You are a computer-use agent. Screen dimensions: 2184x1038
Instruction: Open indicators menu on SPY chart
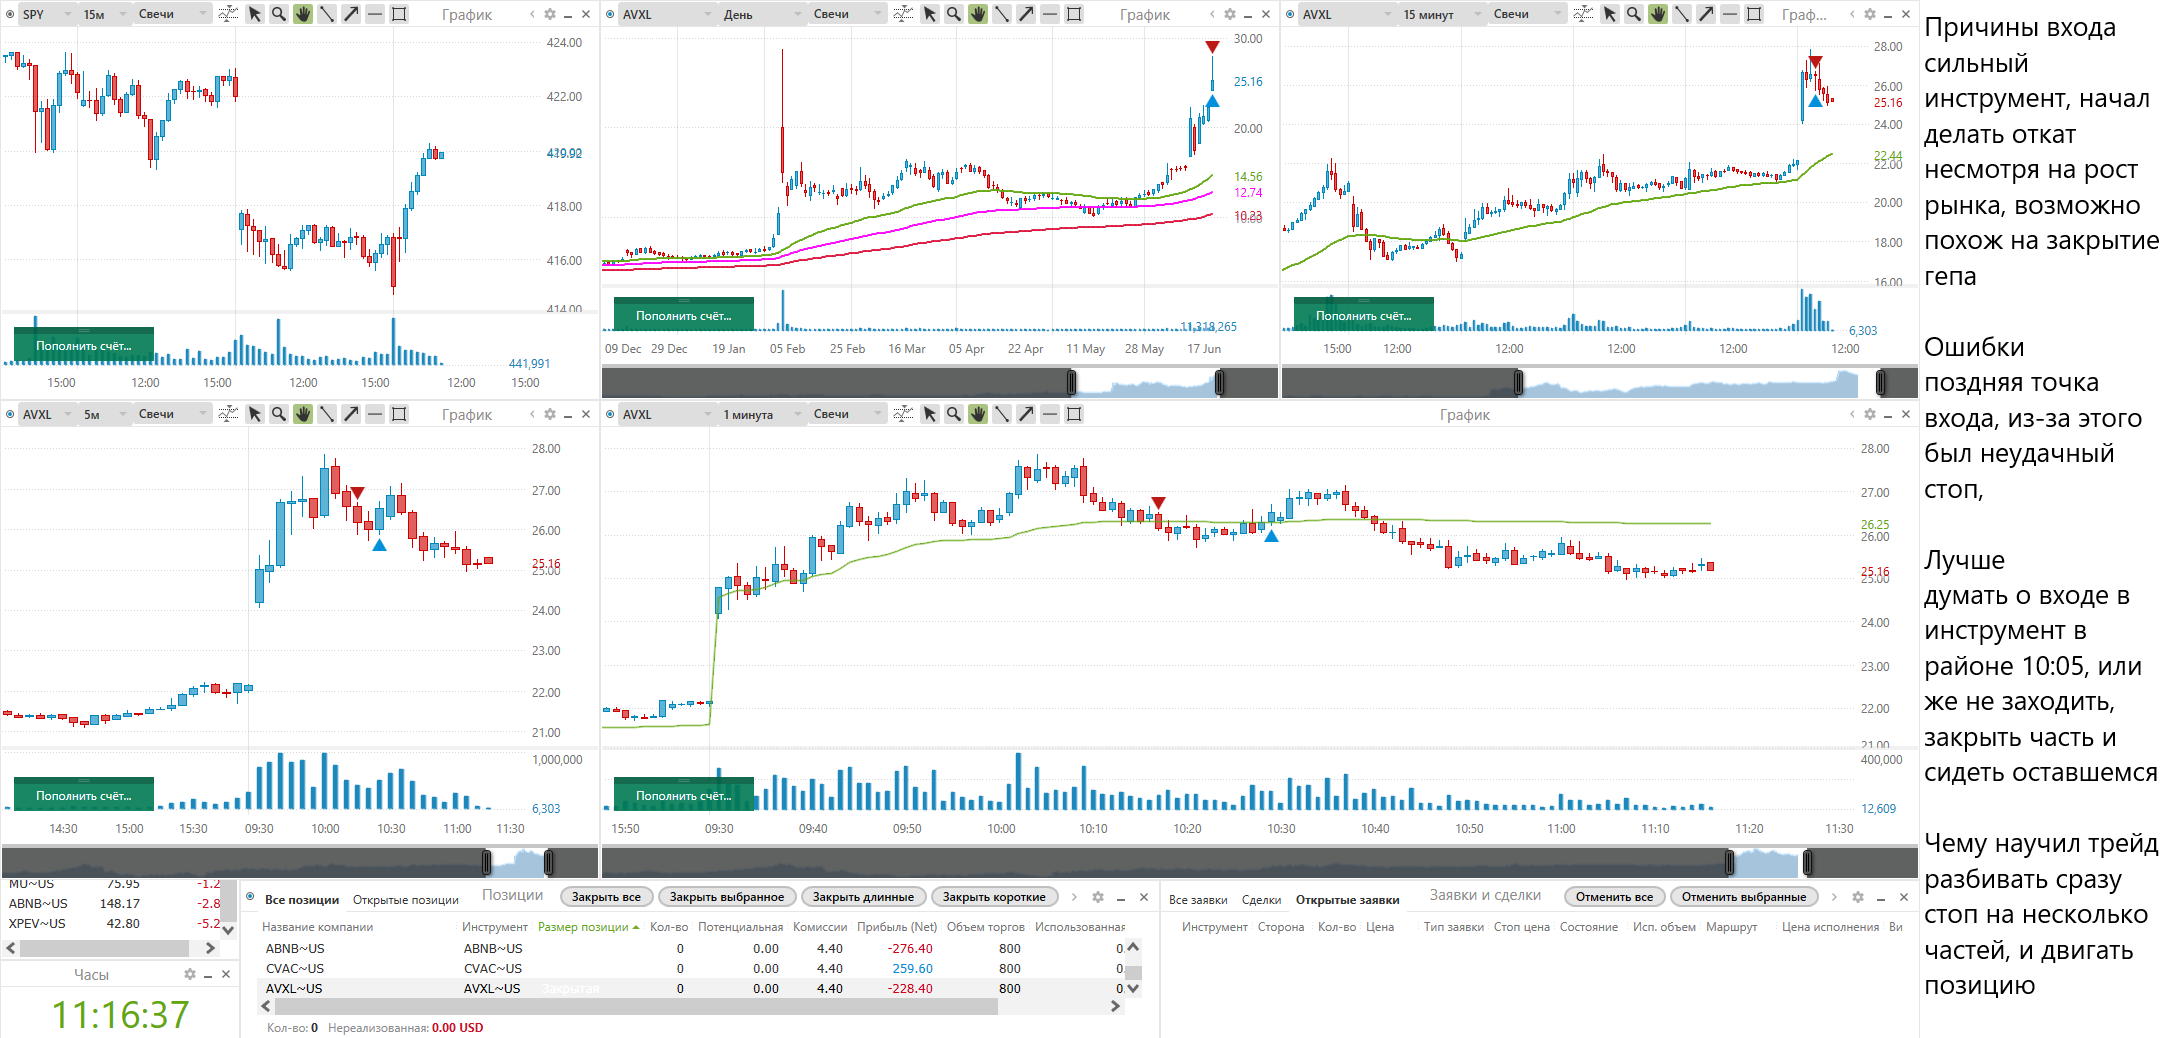point(228,14)
